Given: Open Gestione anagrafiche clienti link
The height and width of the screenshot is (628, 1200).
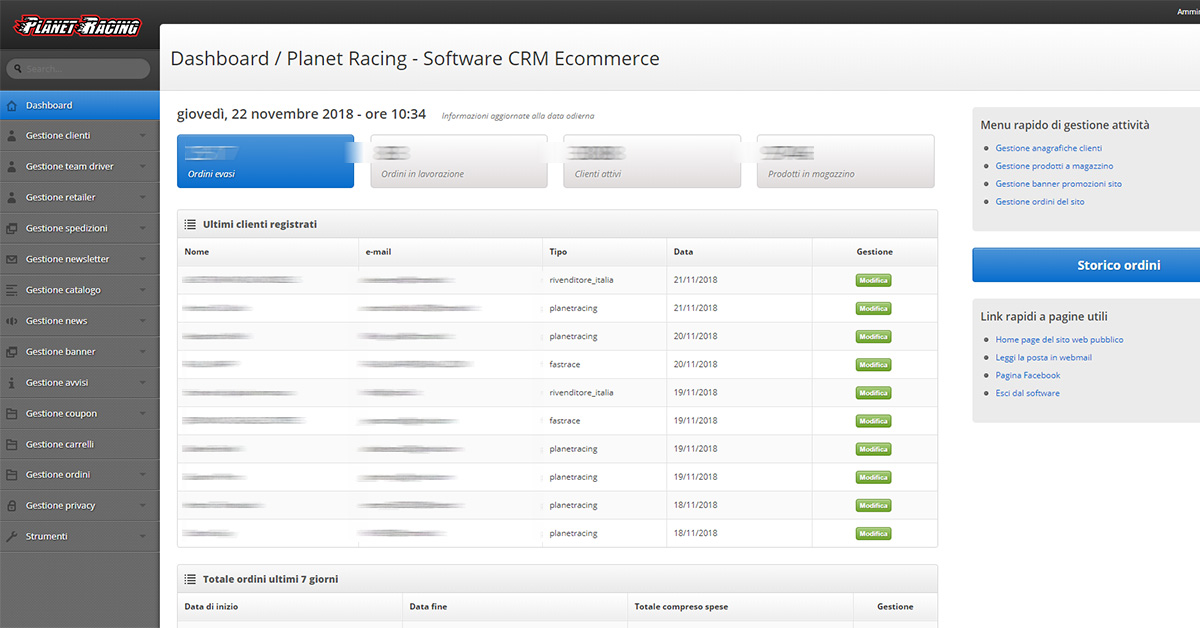Looking at the screenshot, I should coord(1049,148).
